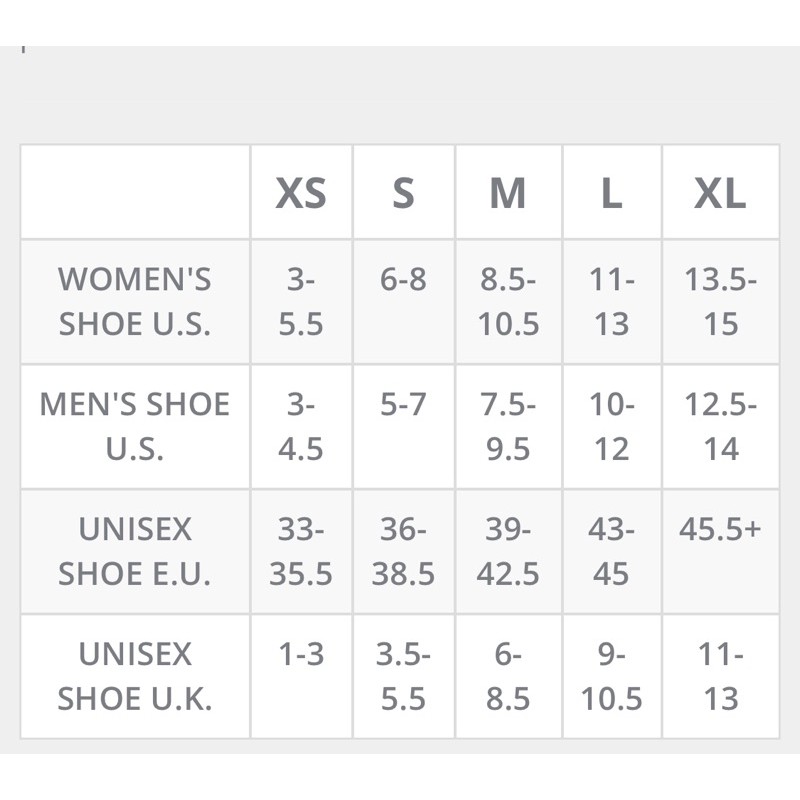This screenshot has height=800, width=800.
Task: Select the M column header
Action: coord(508,193)
